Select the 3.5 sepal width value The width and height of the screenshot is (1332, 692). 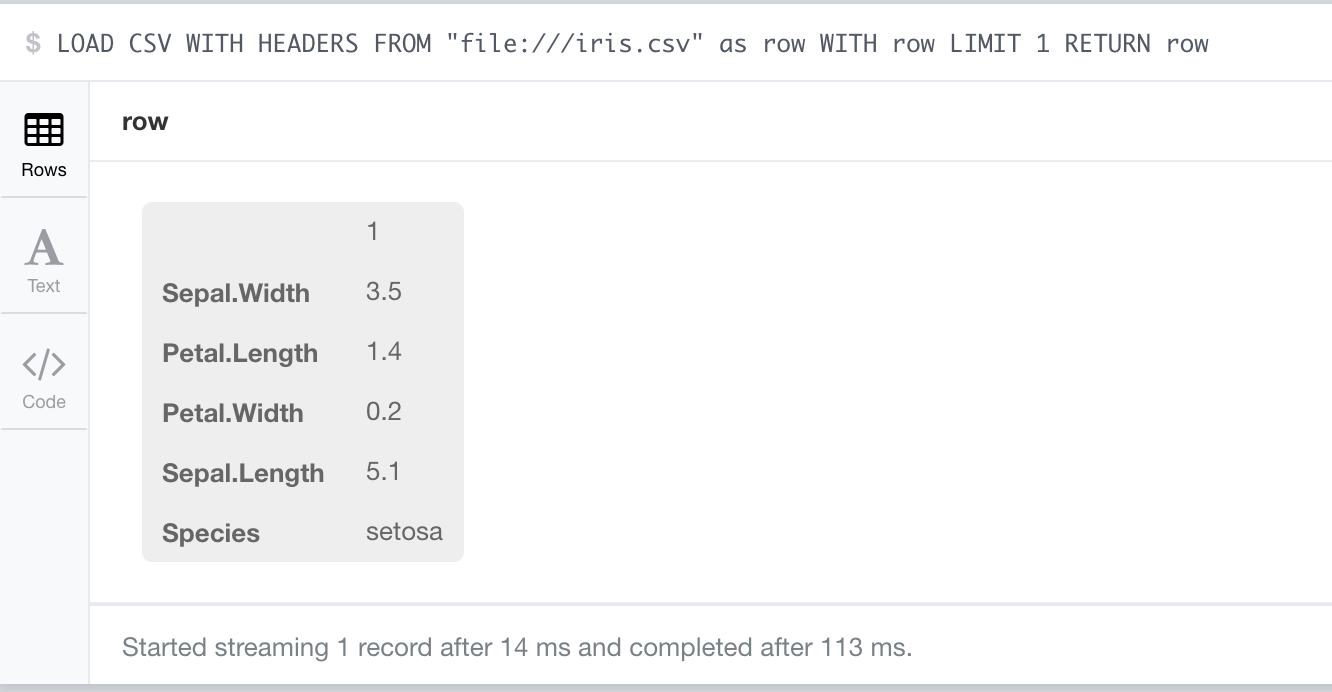pos(384,292)
